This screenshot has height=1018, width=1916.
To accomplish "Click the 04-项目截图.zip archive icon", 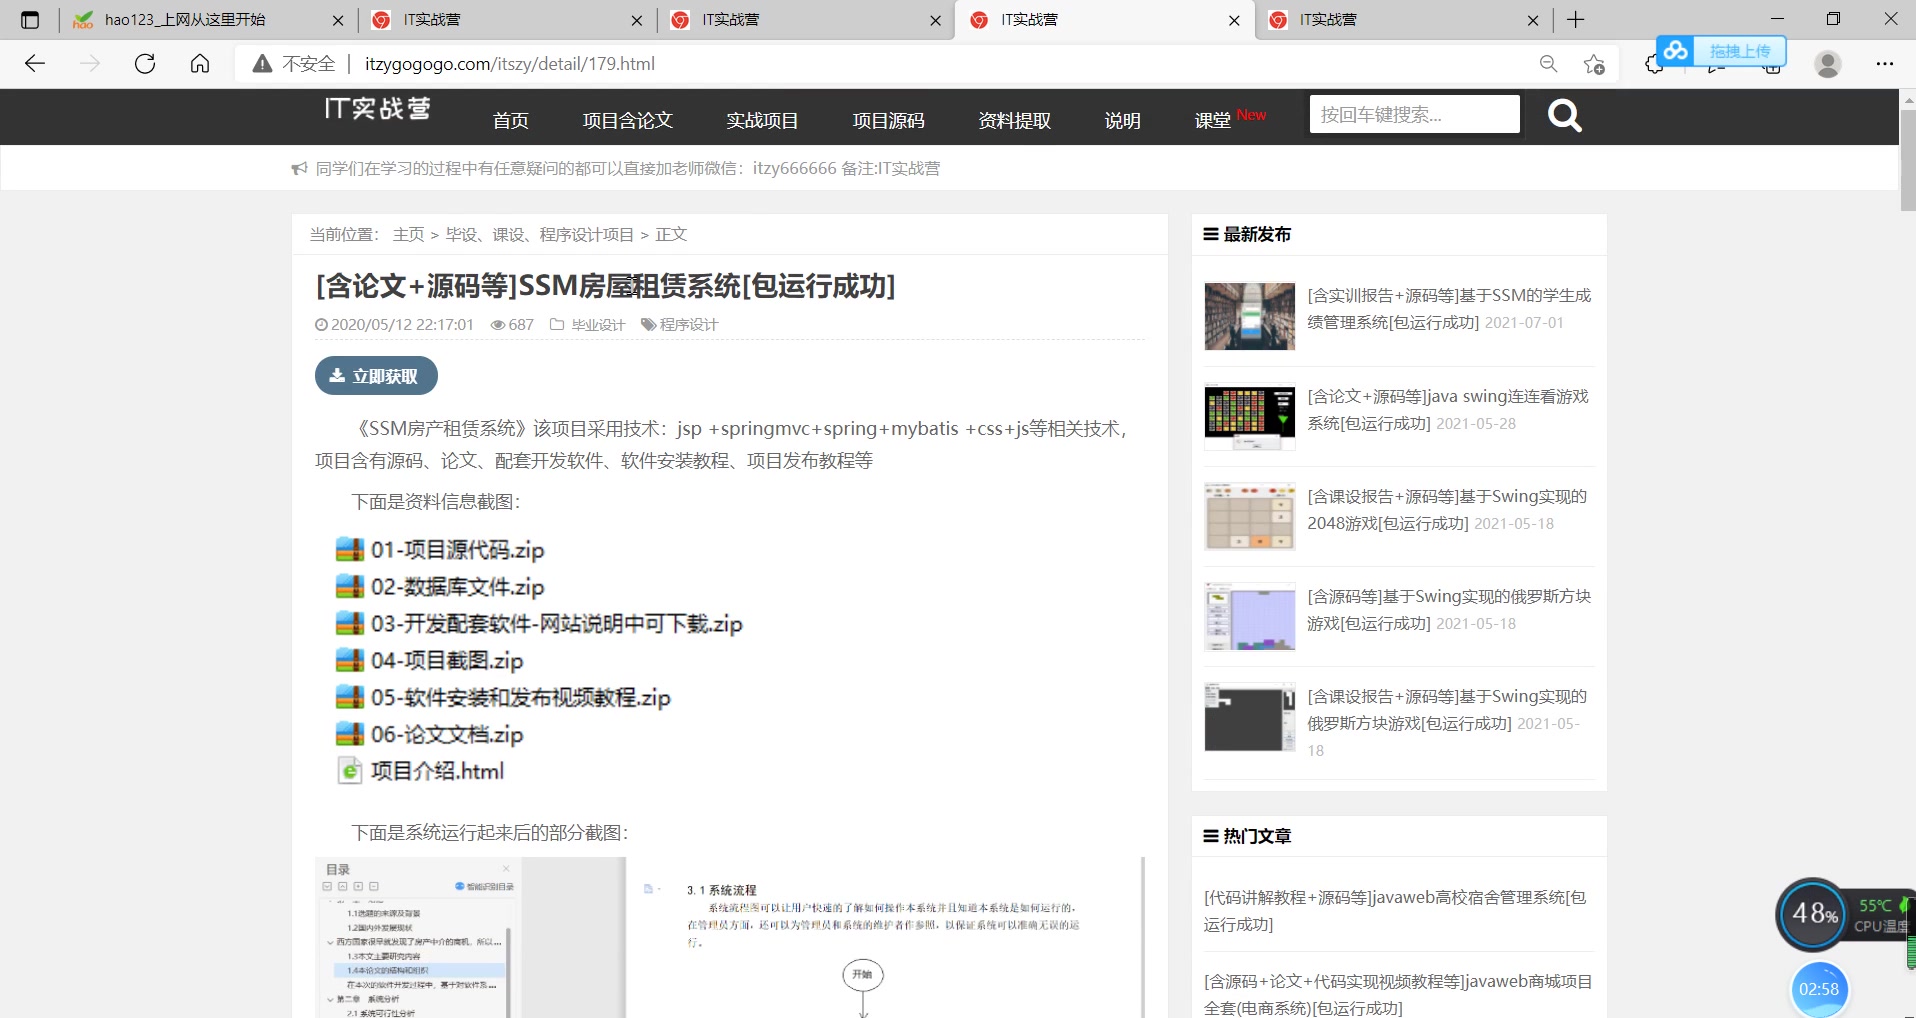I will (349, 660).
